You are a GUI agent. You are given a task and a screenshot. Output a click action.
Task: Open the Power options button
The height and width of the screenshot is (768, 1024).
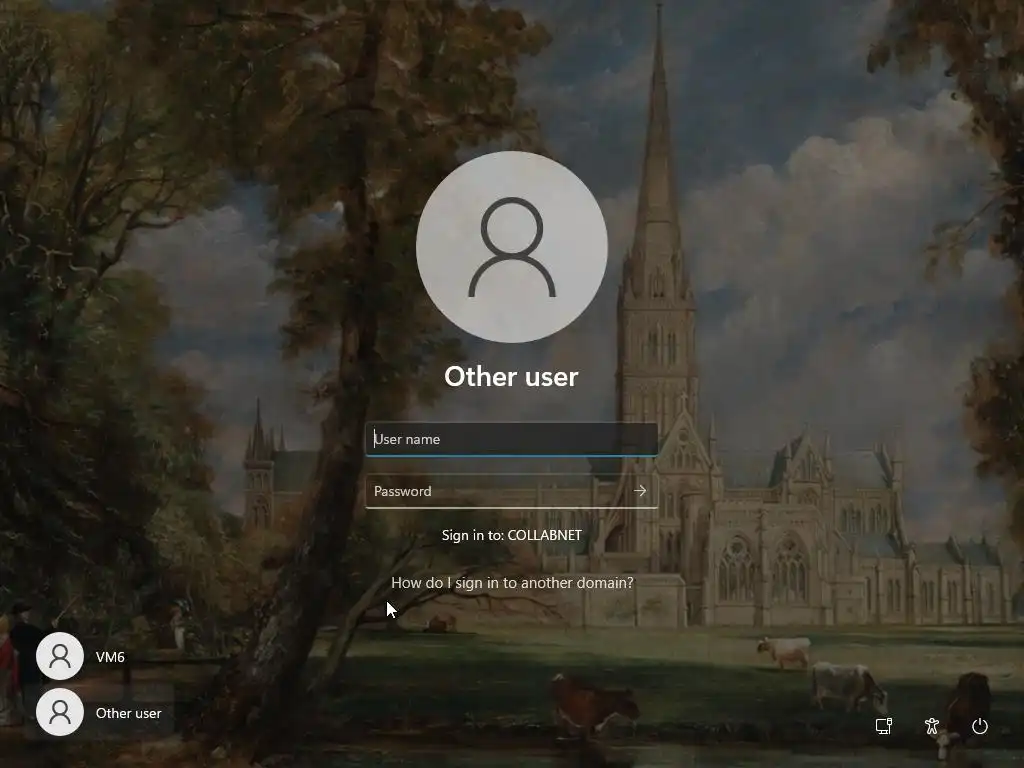(x=980, y=726)
